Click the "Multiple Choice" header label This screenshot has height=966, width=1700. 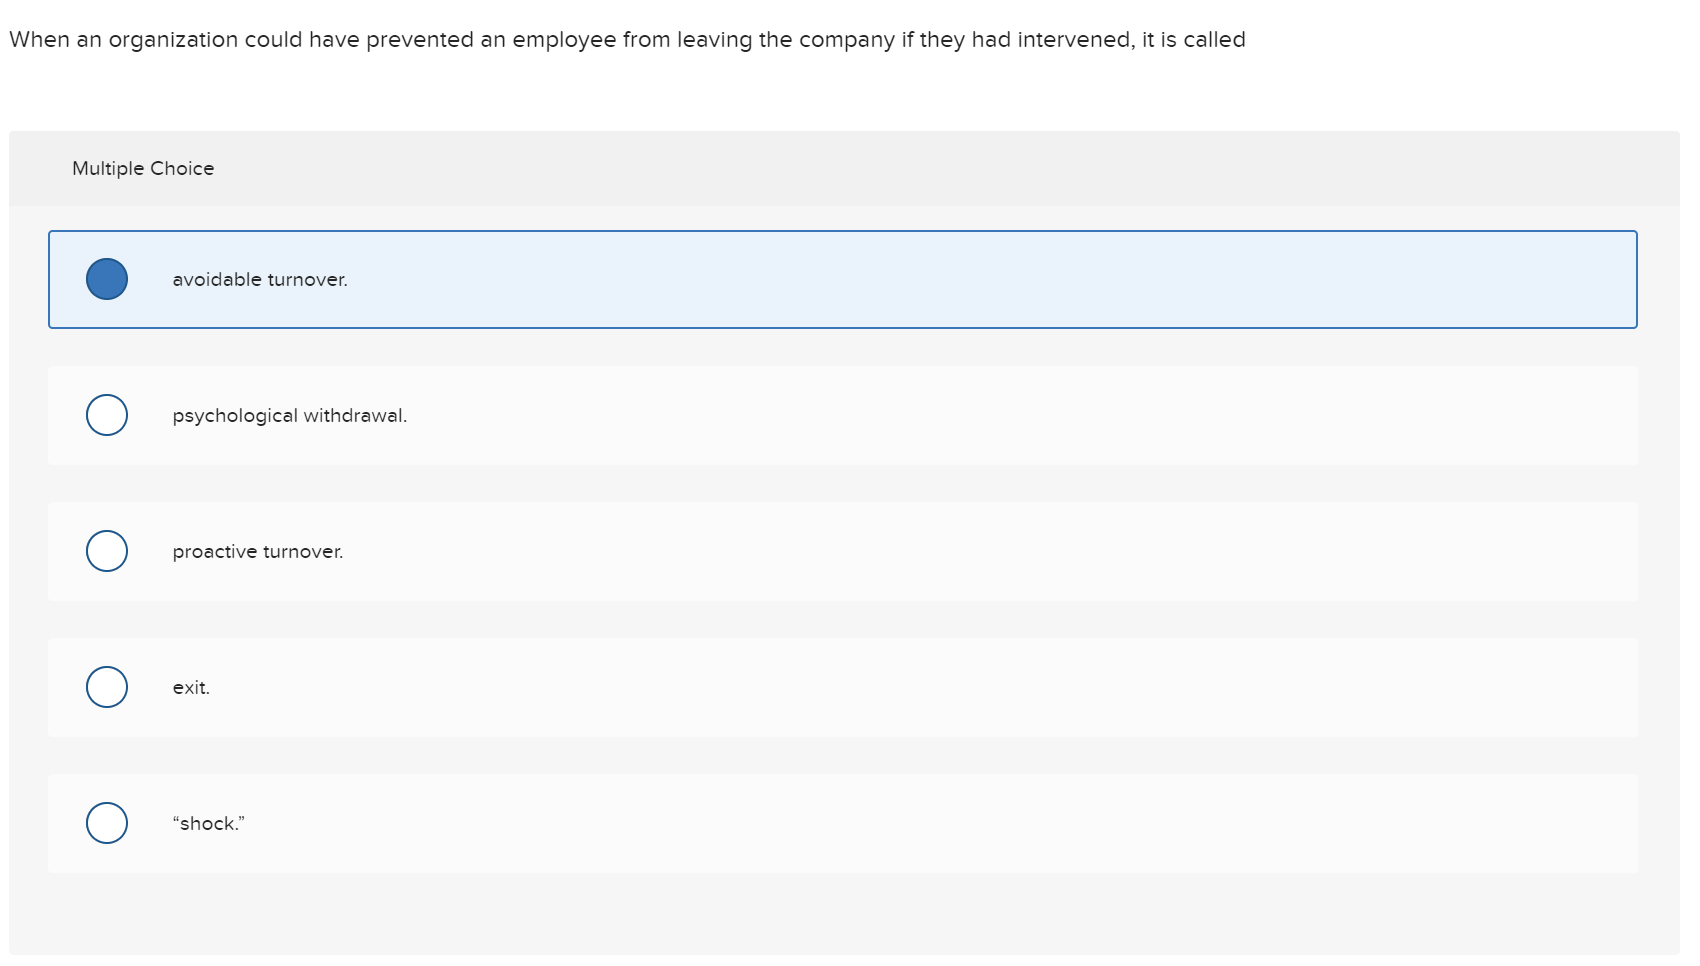pos(144,168)
